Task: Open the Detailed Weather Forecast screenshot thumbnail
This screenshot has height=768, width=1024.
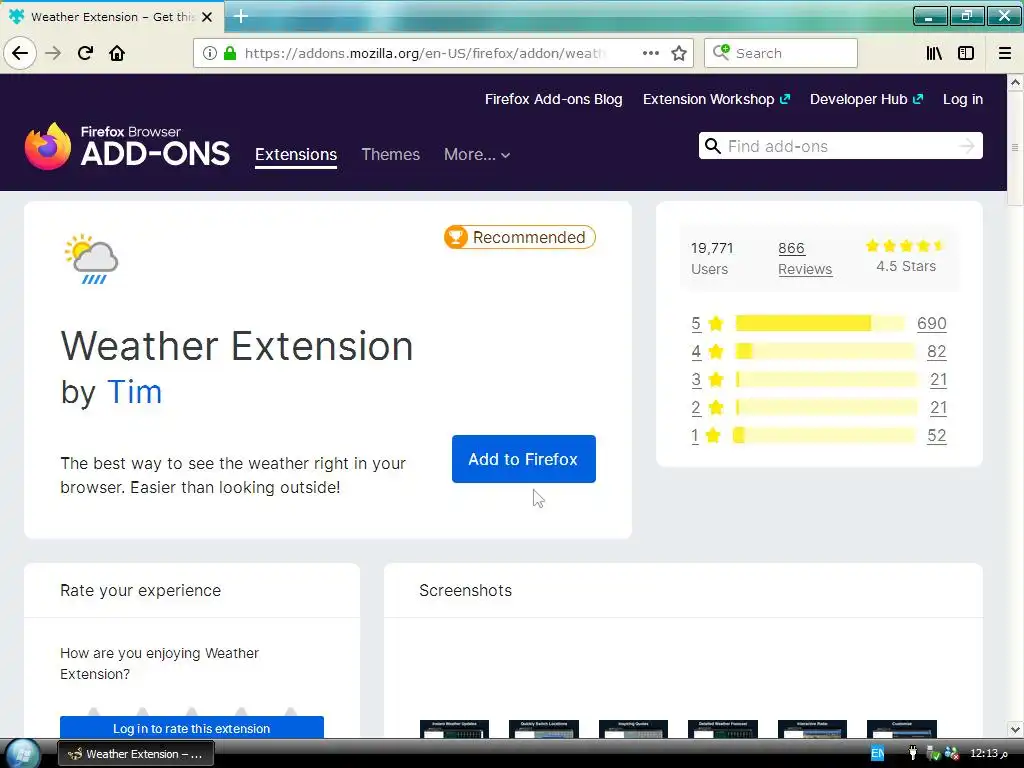Action: (x=723, y=729)
